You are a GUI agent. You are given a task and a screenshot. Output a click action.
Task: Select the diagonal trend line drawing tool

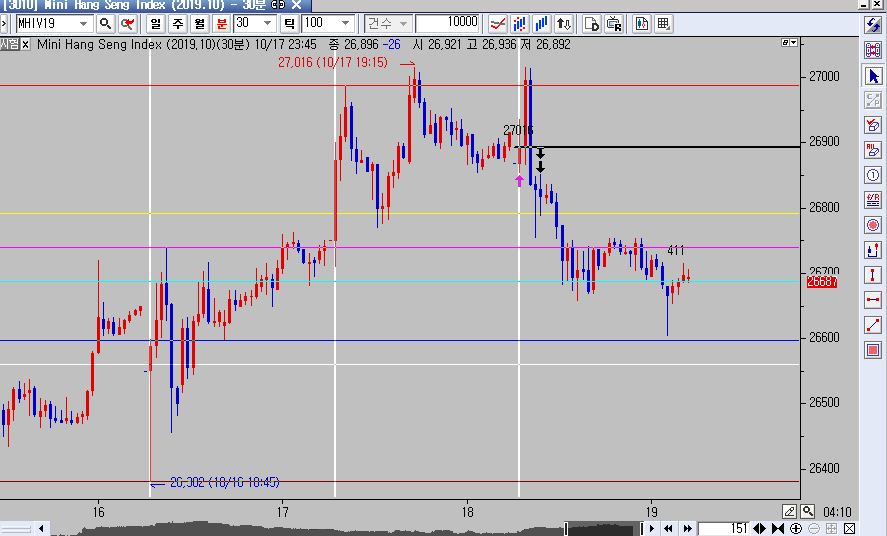tap(874, 324)
